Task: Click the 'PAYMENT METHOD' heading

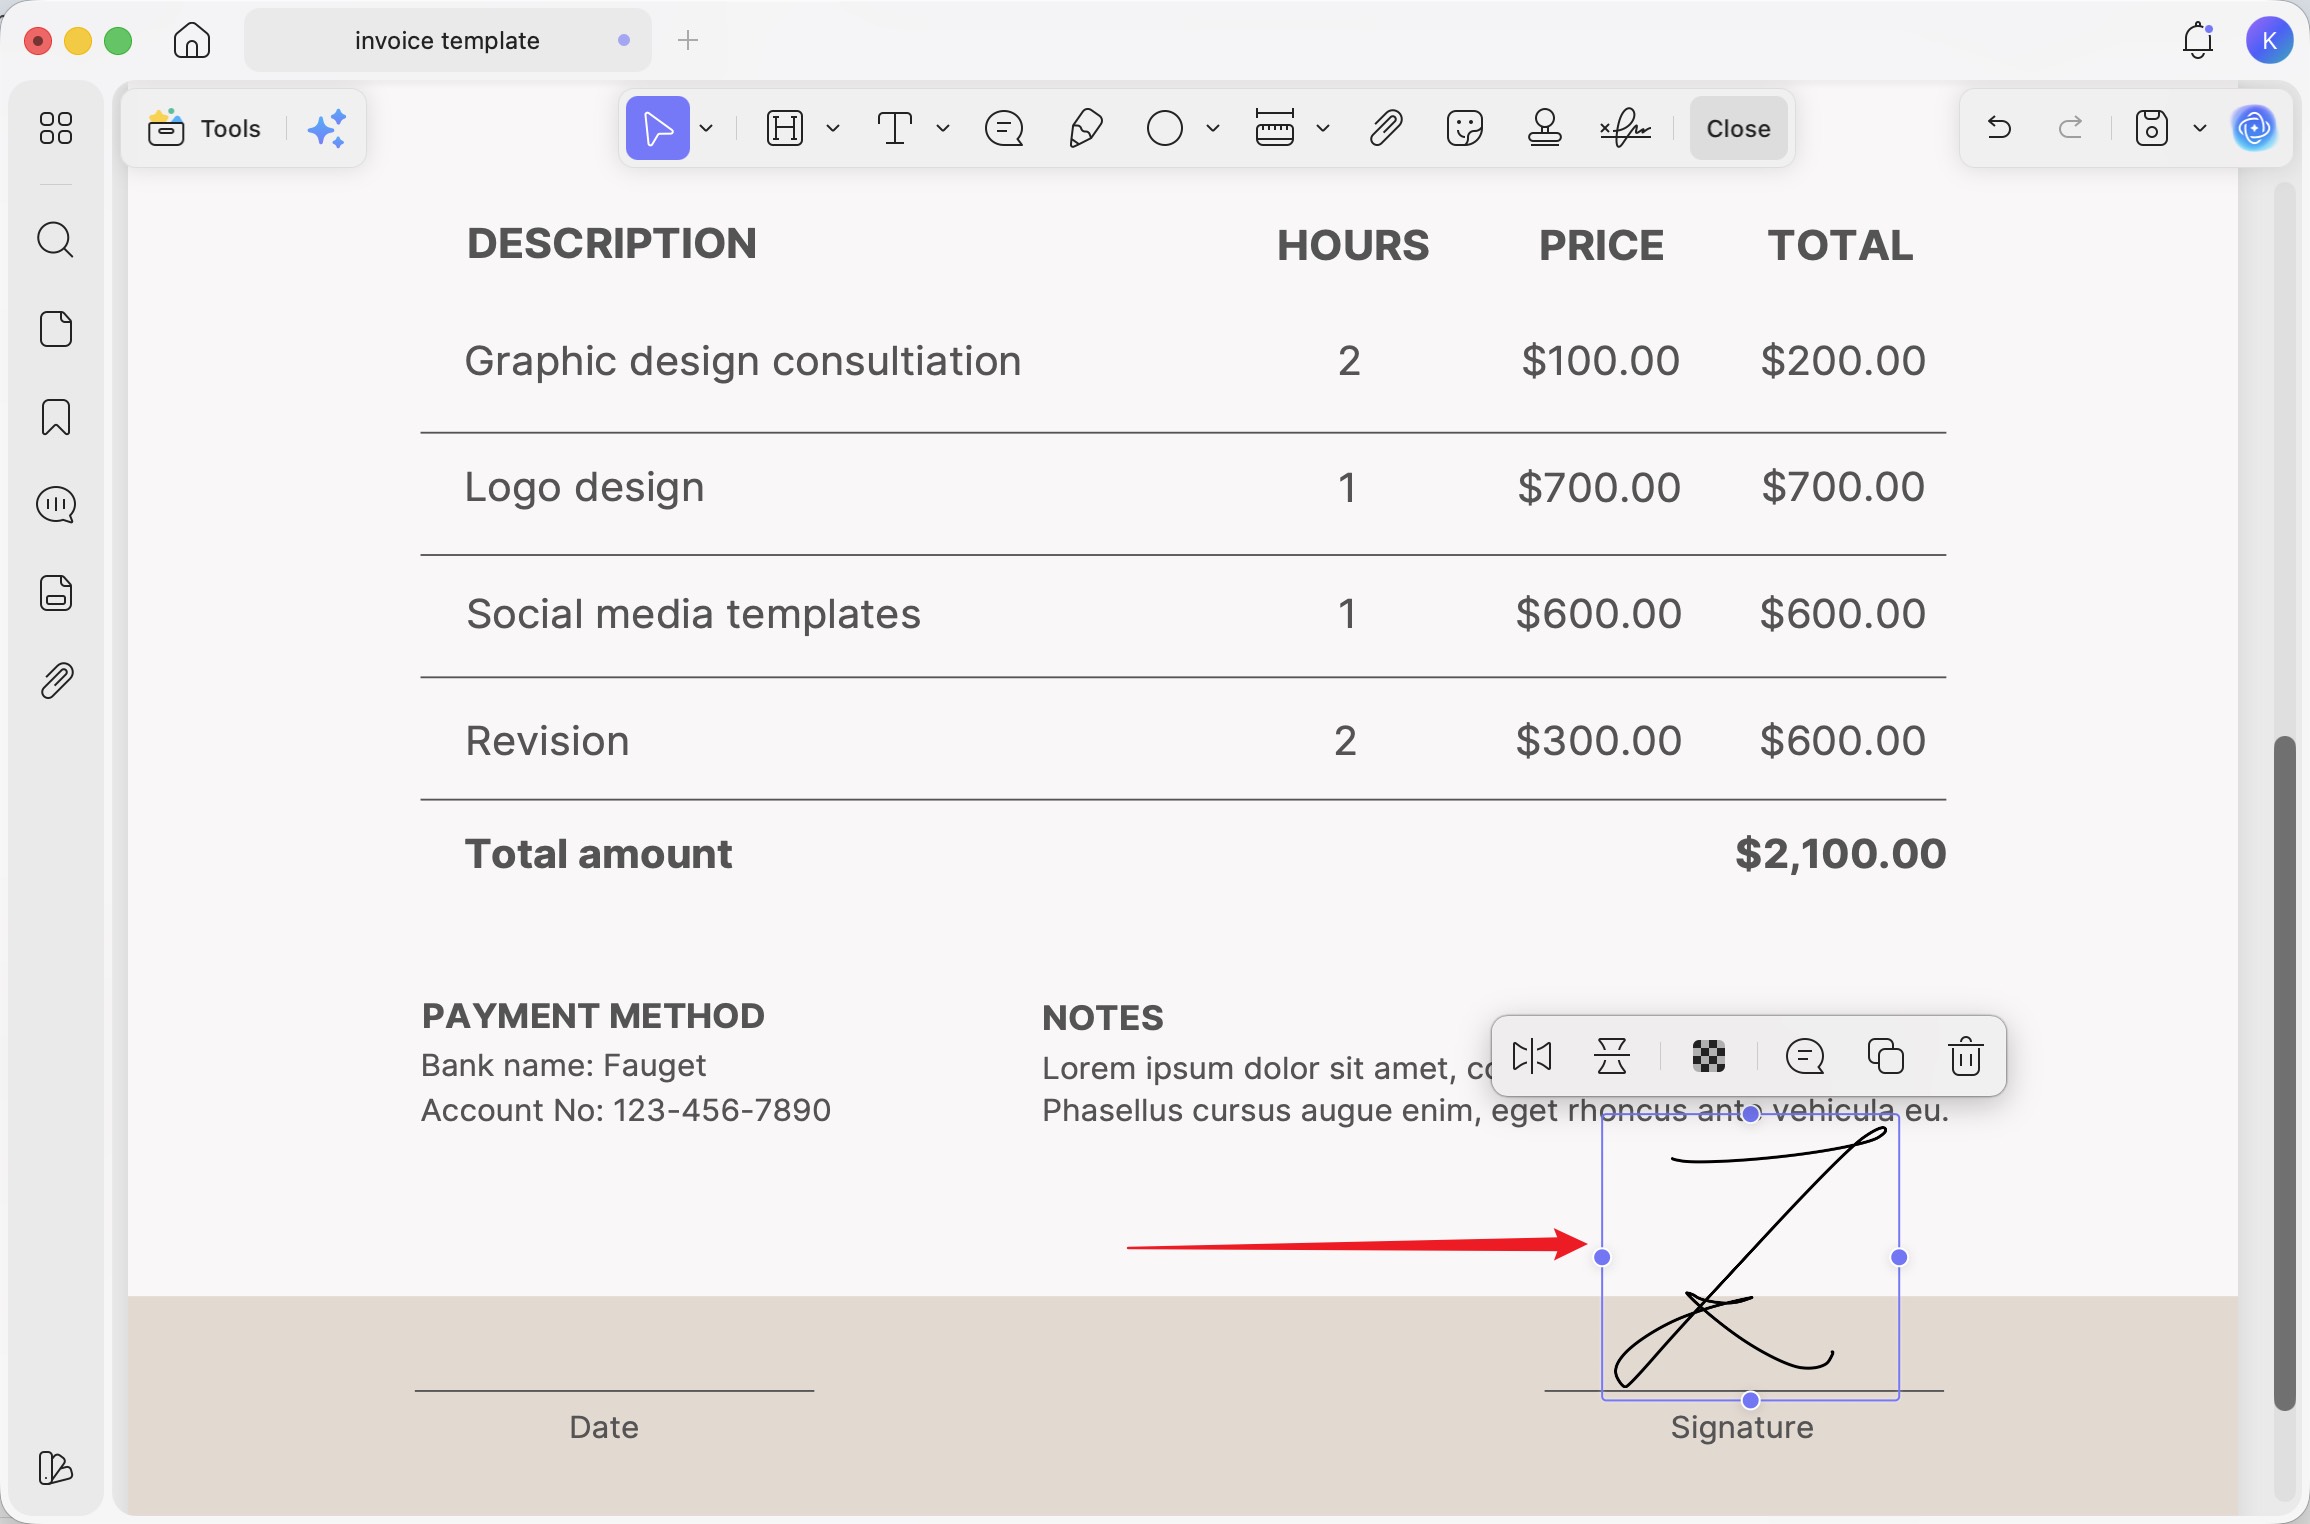Action: point(593,1016)
